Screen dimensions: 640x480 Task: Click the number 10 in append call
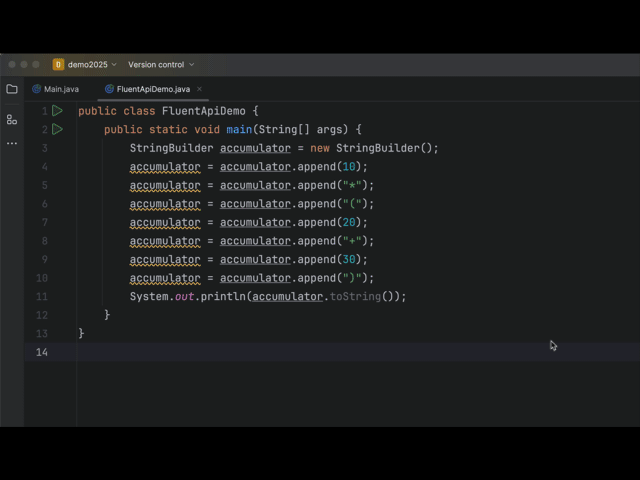point(349,167)
